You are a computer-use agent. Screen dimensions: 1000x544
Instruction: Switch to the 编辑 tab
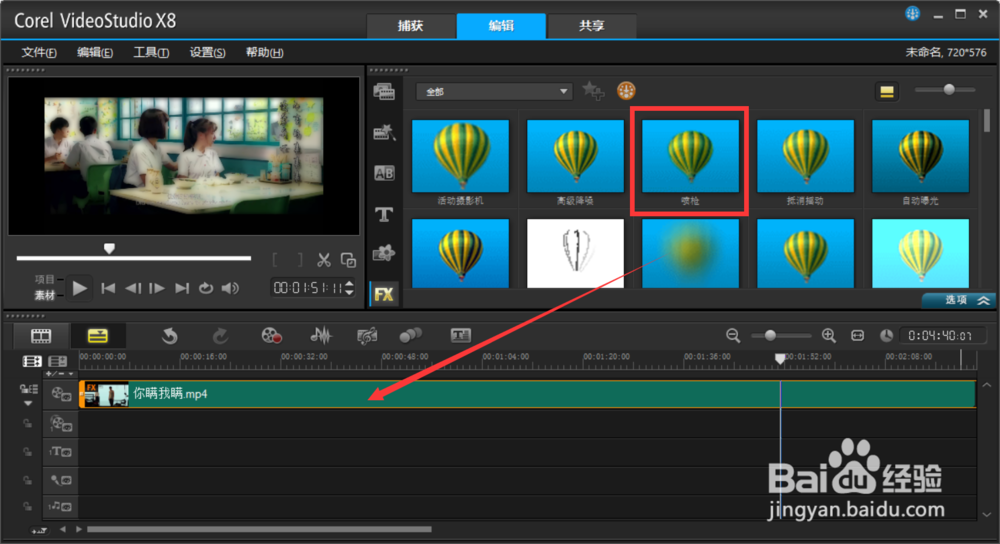tap(501, 26)
